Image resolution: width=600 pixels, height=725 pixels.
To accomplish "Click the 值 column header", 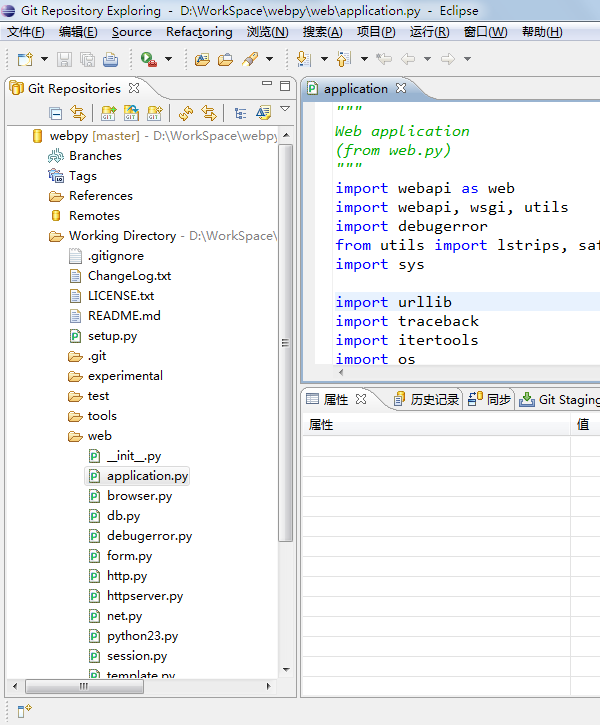I will tap(585, 424).
